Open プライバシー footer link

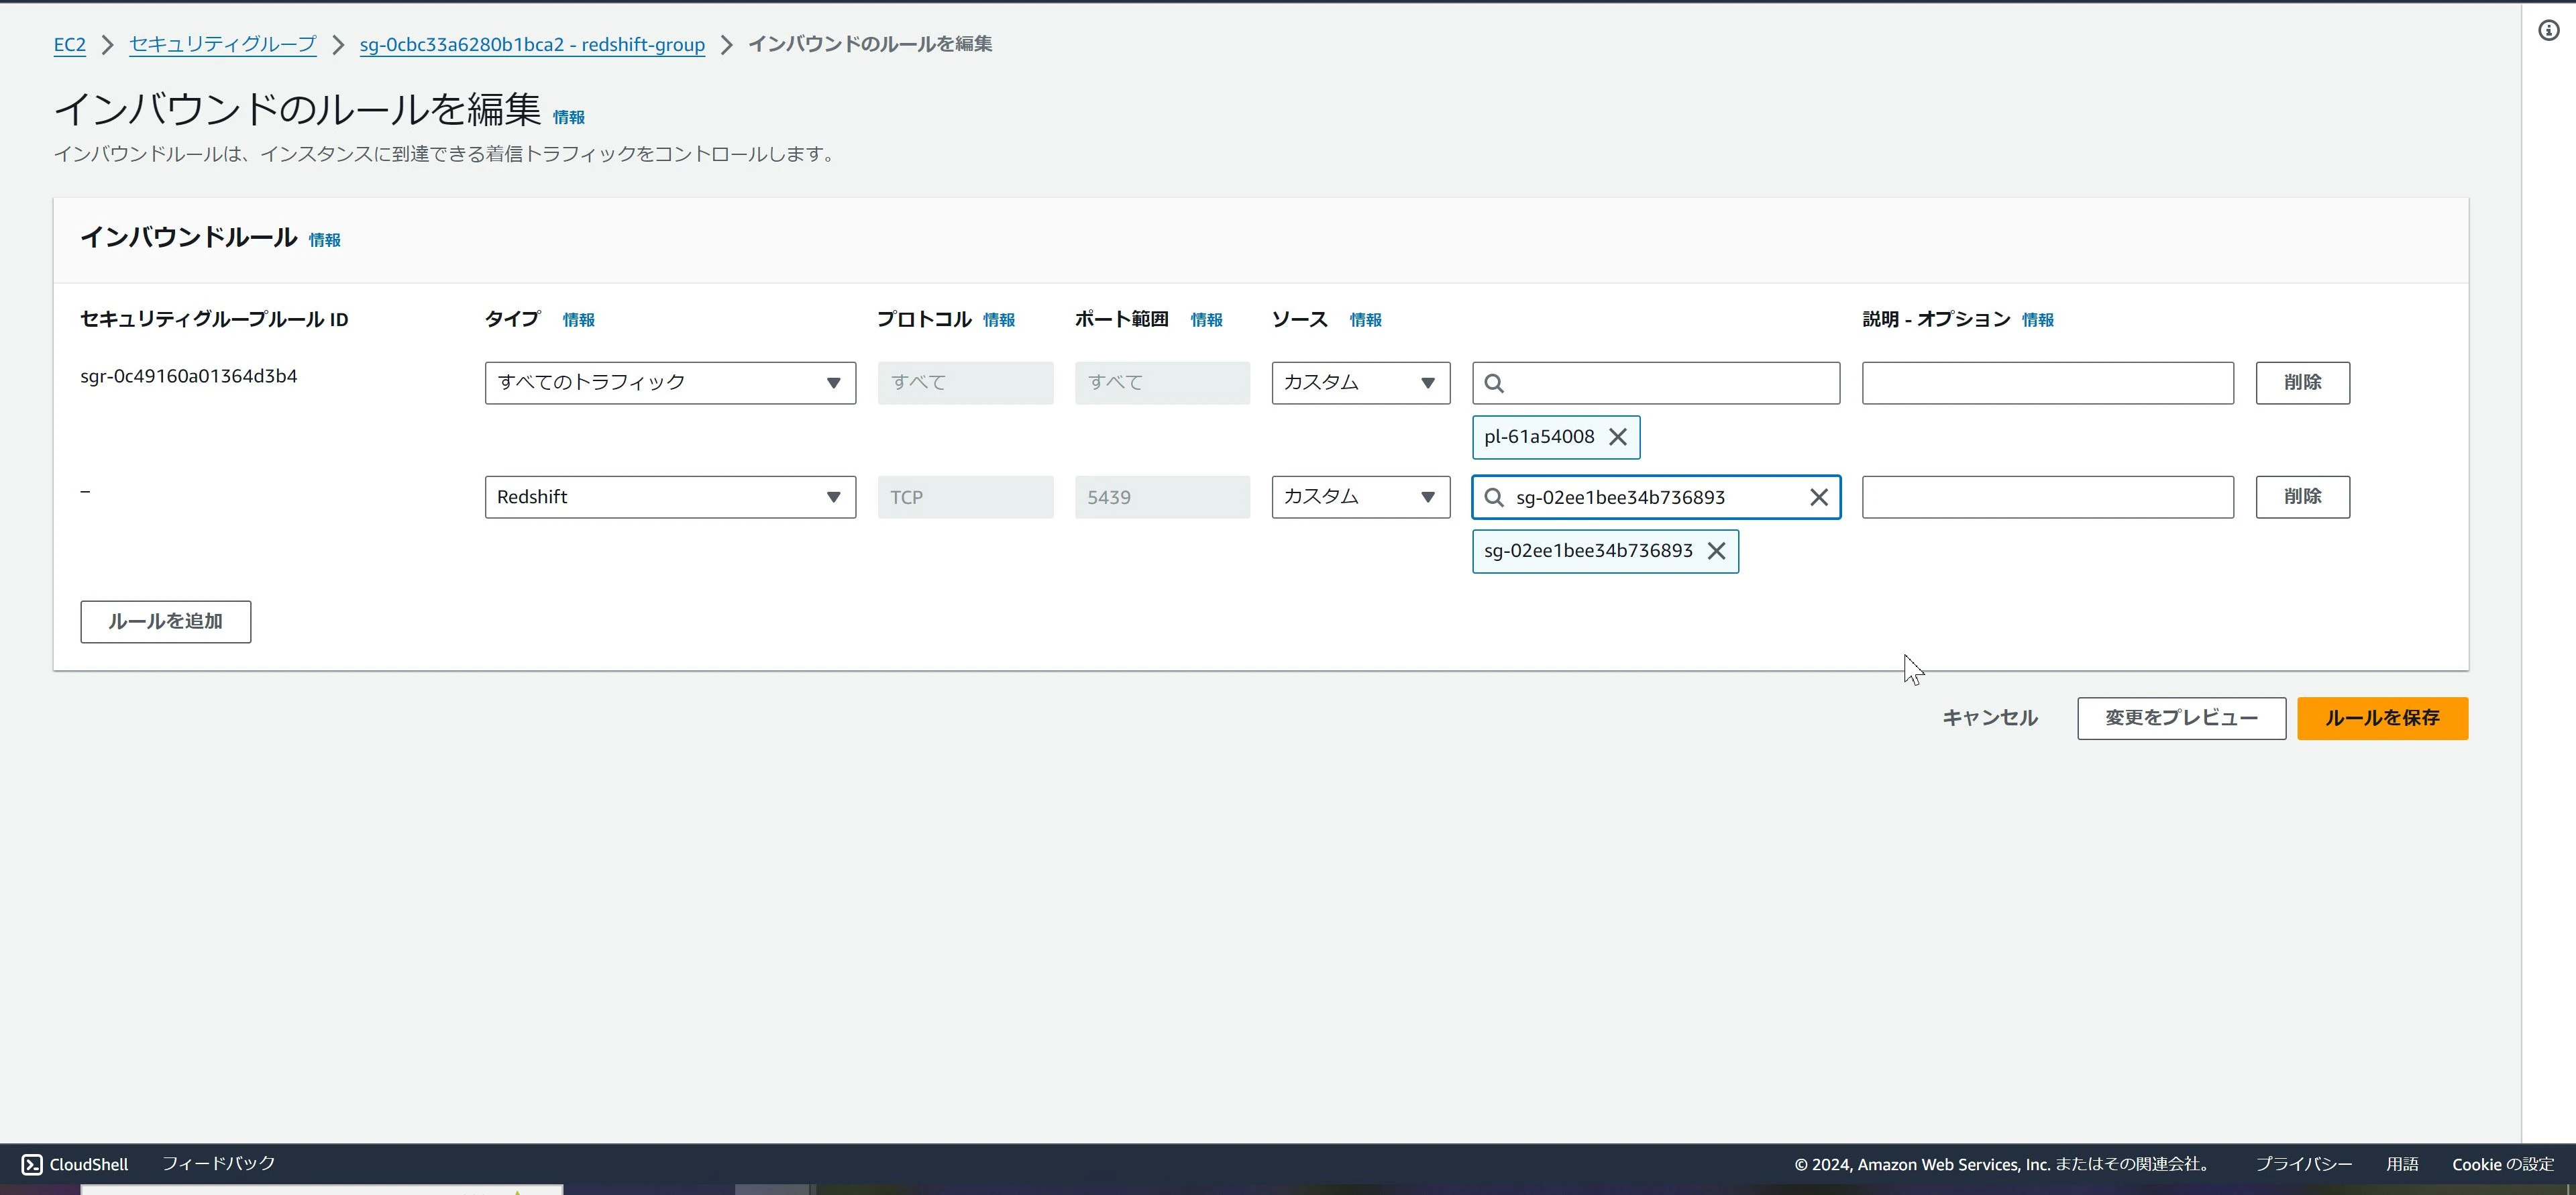2303,1164
